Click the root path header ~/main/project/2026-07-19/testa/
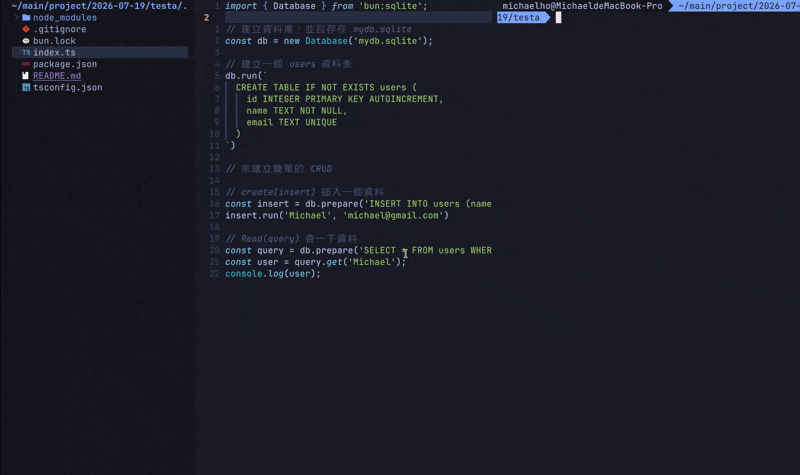 (x=99, y=6)
